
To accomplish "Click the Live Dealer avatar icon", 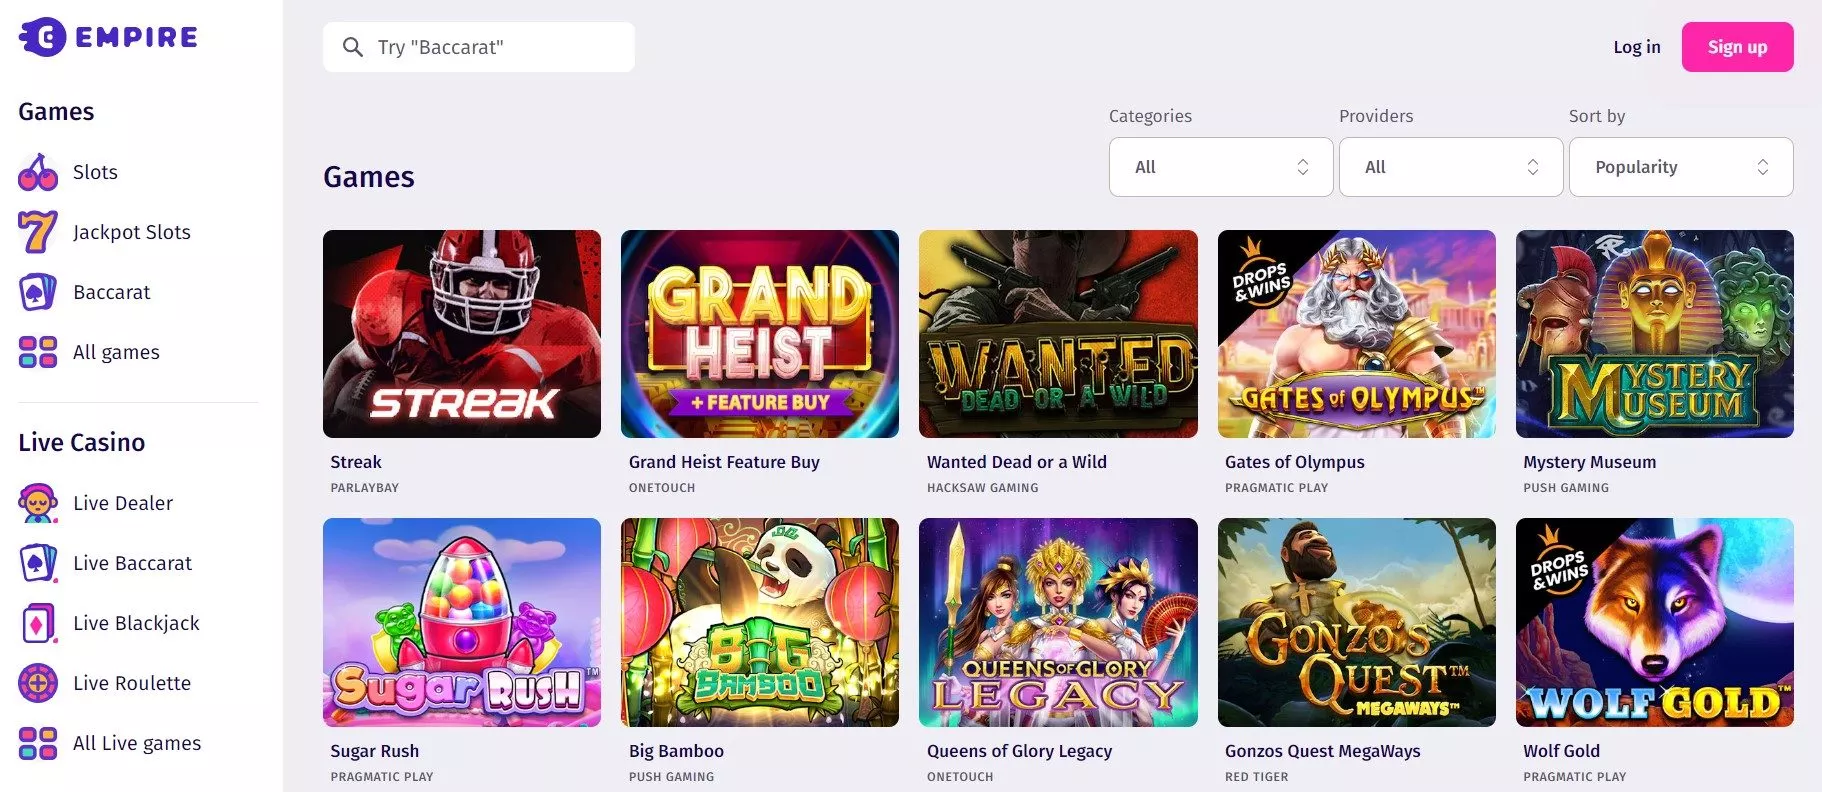I will pyautogui.click(x=38, y=503).
